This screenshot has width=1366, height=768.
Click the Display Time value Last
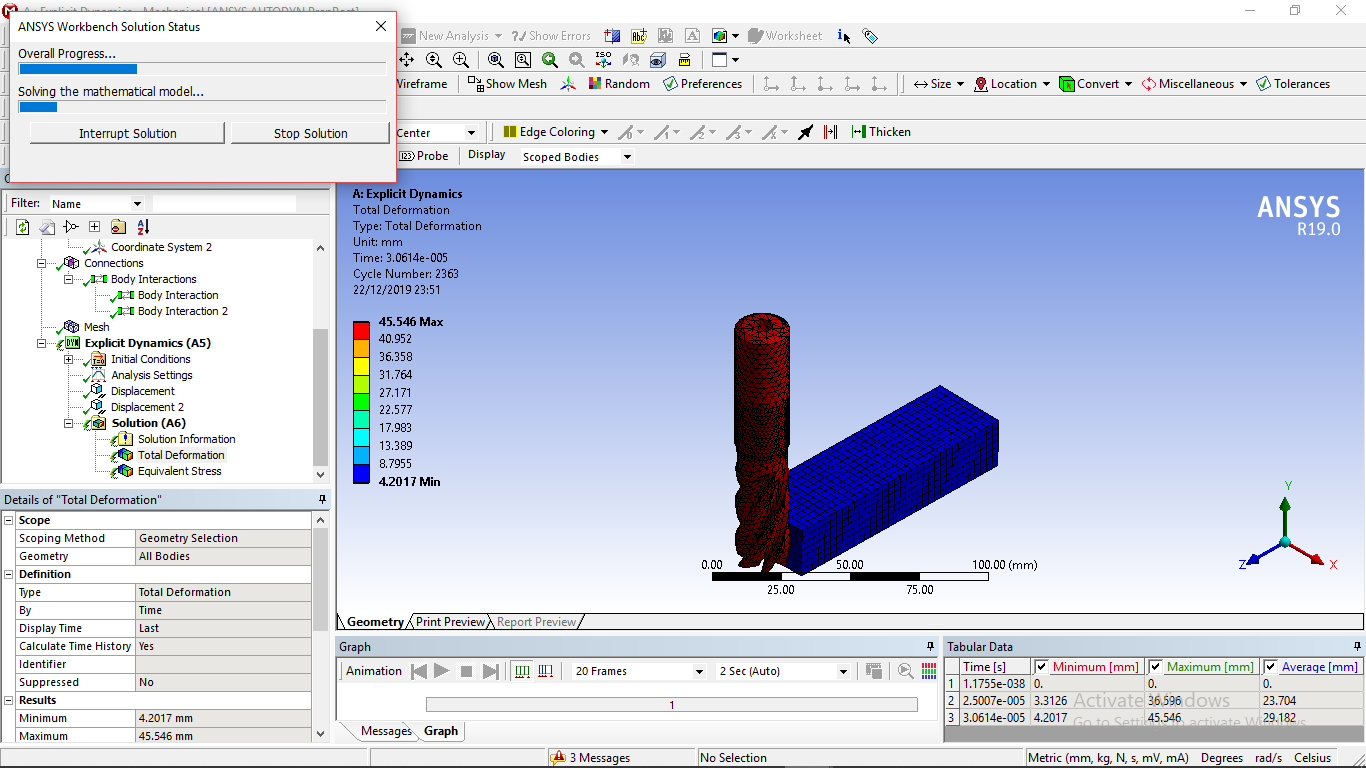pyautogui.click(x=224, y=628)
